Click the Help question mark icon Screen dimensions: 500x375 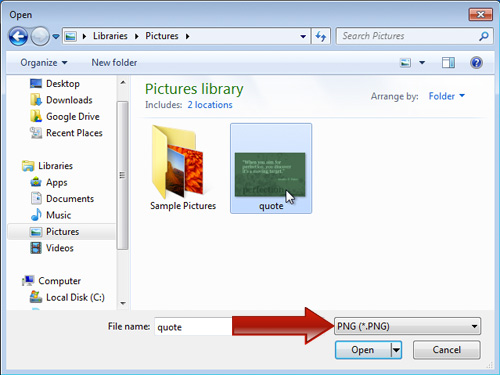476,63
